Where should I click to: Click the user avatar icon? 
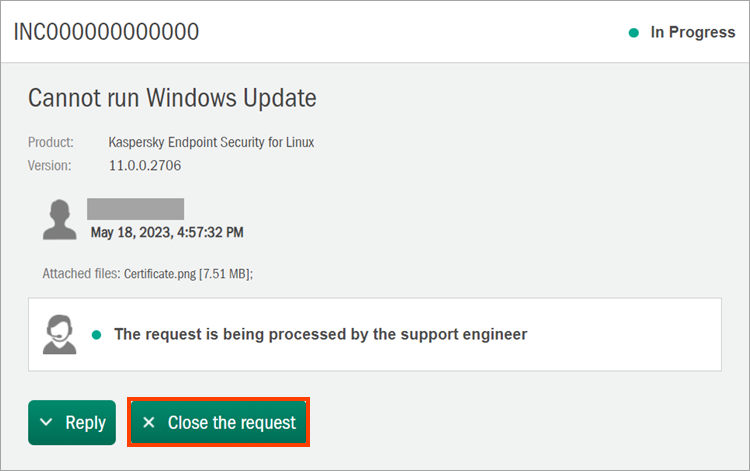click(x=60, y=219)
